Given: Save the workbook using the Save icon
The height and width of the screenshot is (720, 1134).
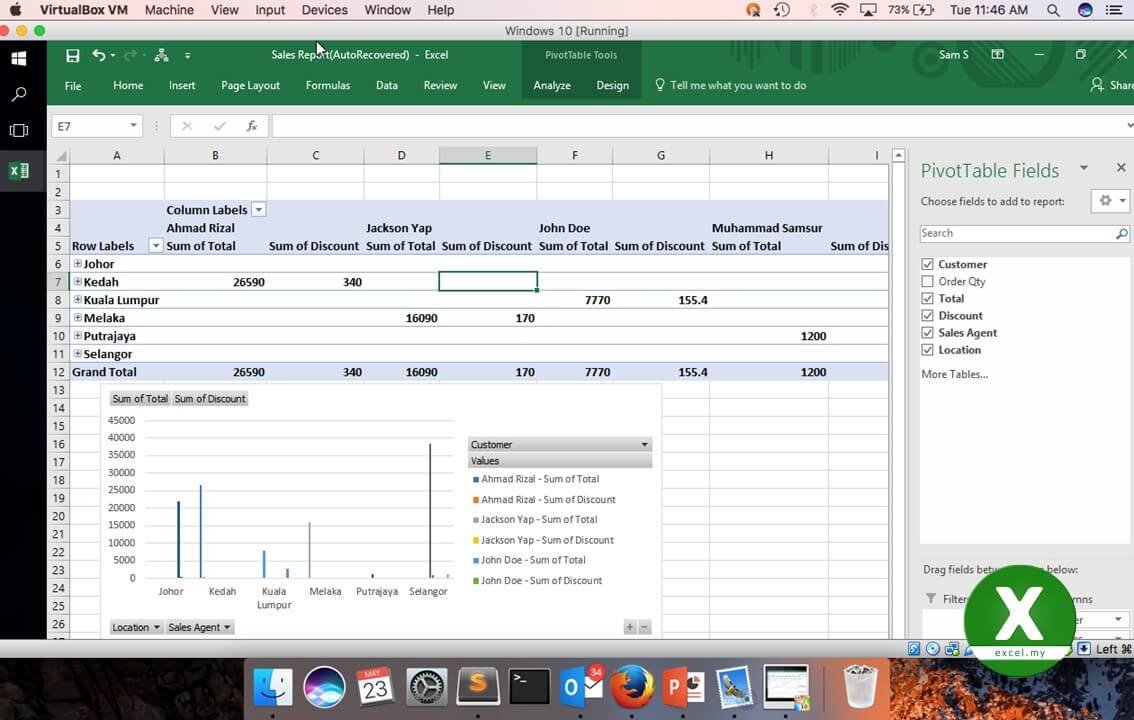Looking at the screenshot, I should click(x=72, y=55).
